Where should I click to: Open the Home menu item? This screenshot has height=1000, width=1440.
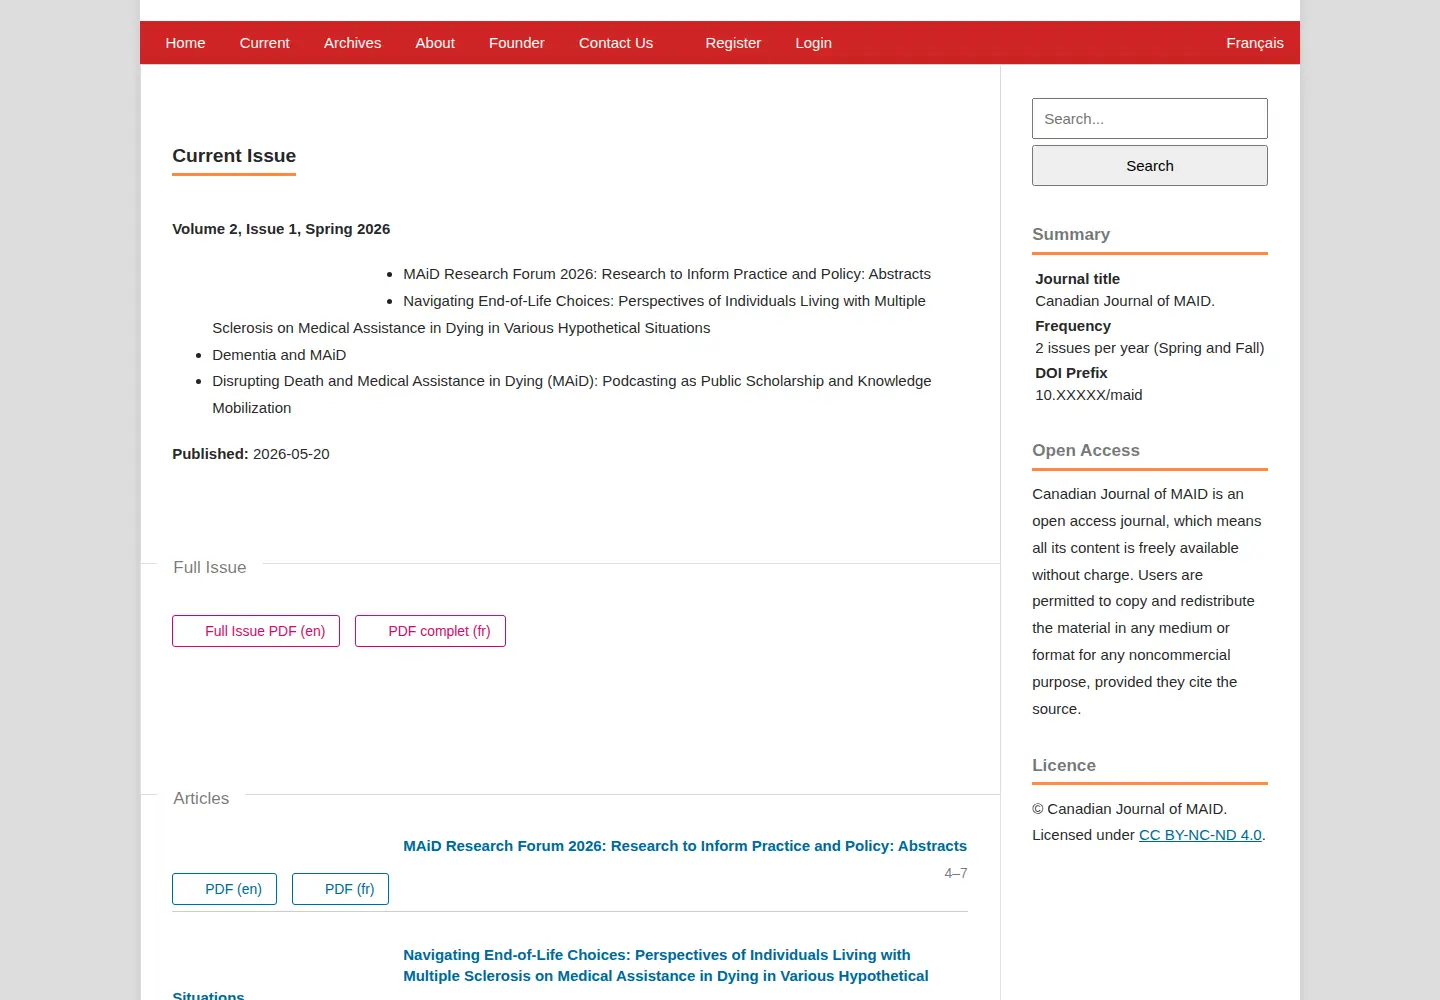tap(185, 43)
